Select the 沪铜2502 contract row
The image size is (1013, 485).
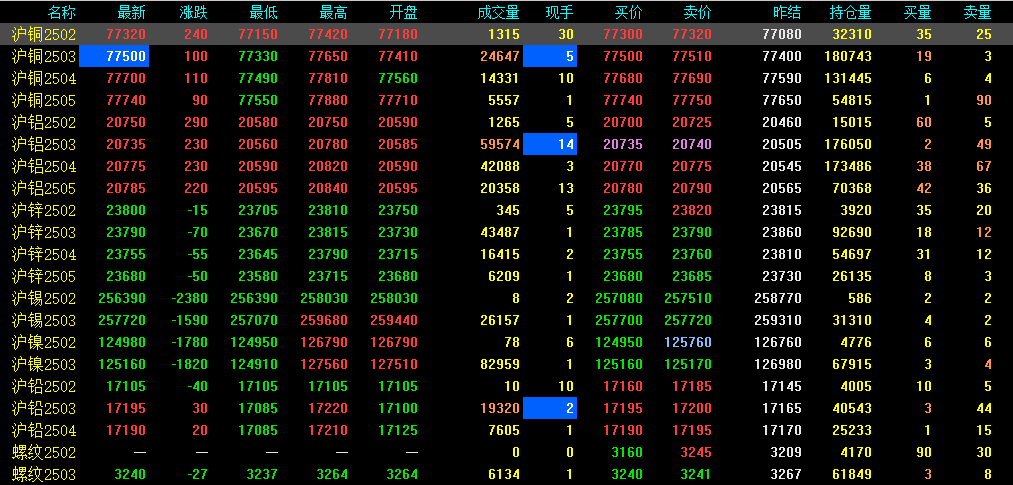[x=506, y=34]
